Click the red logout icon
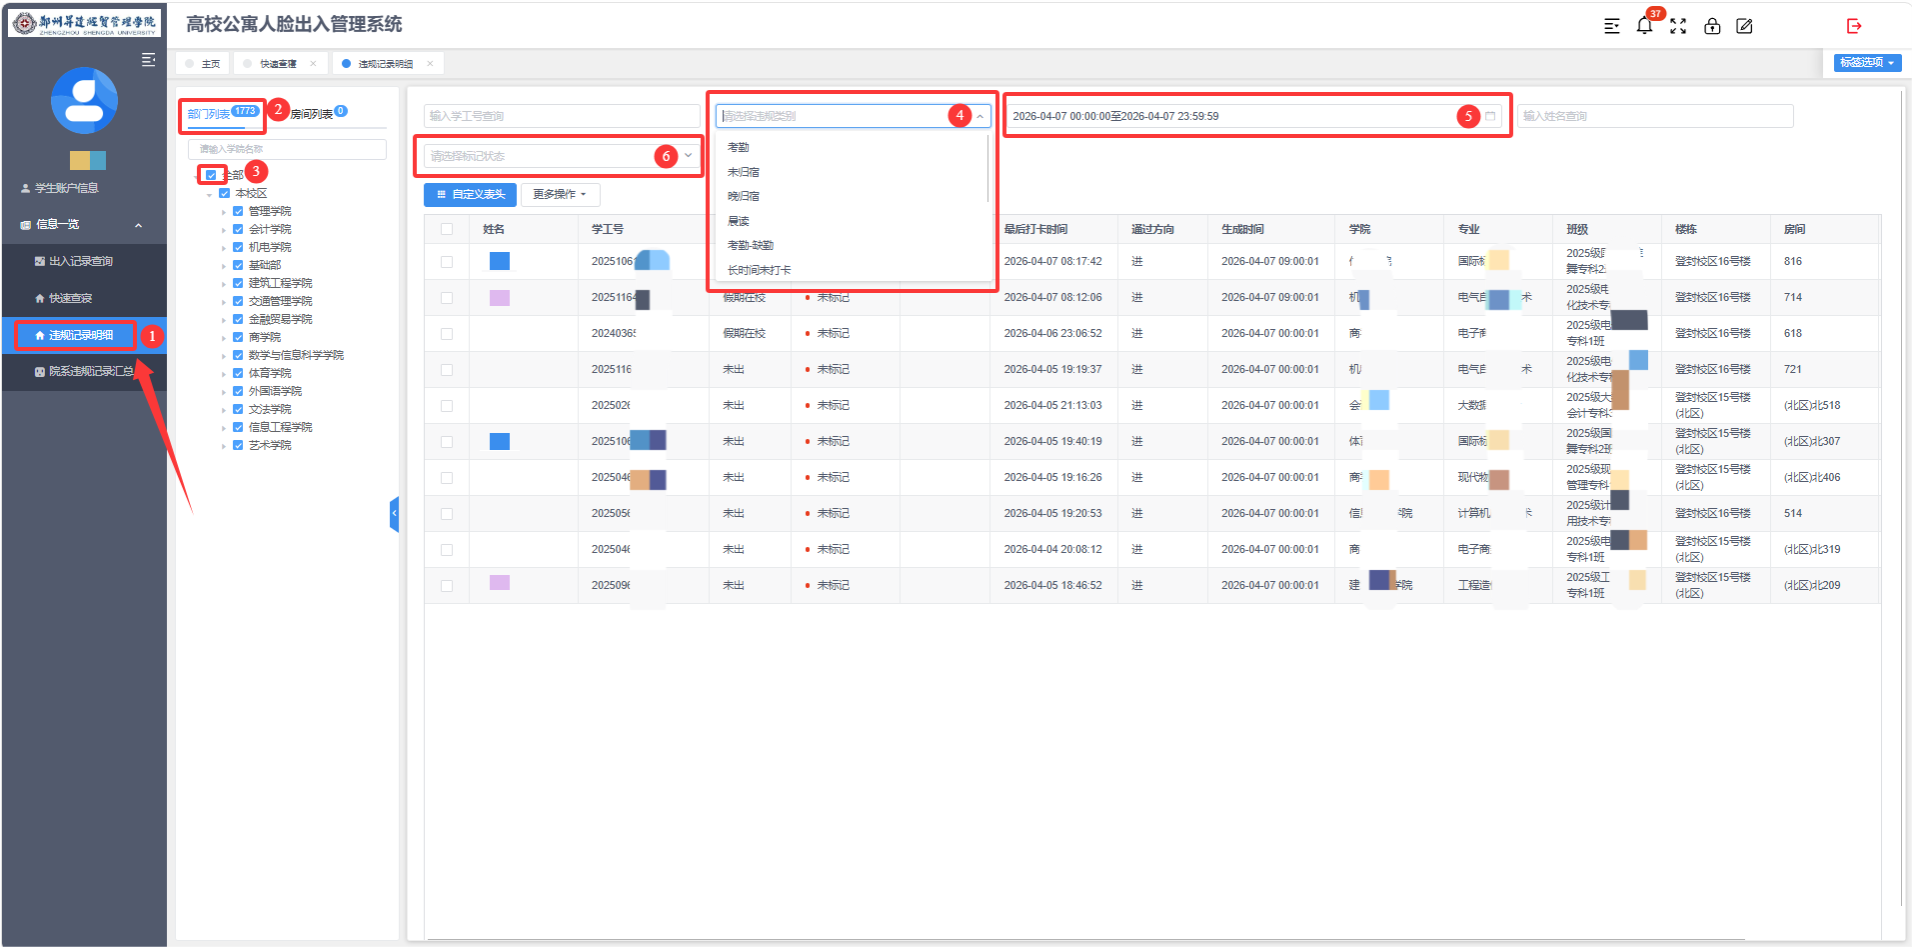The height and width of the screenshot is (947, 1912). [x=1854, y=26]
